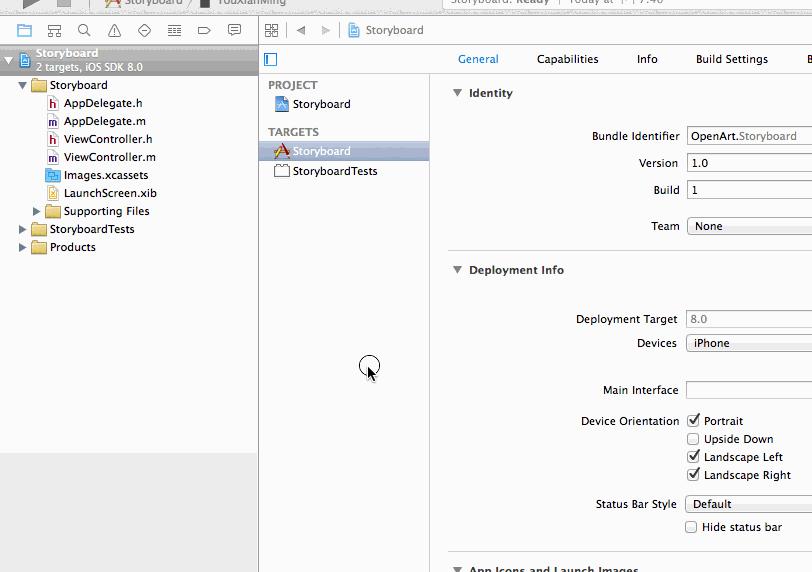
Task: Open the Debug navigator icon
Action: click(x=175, y=31)
